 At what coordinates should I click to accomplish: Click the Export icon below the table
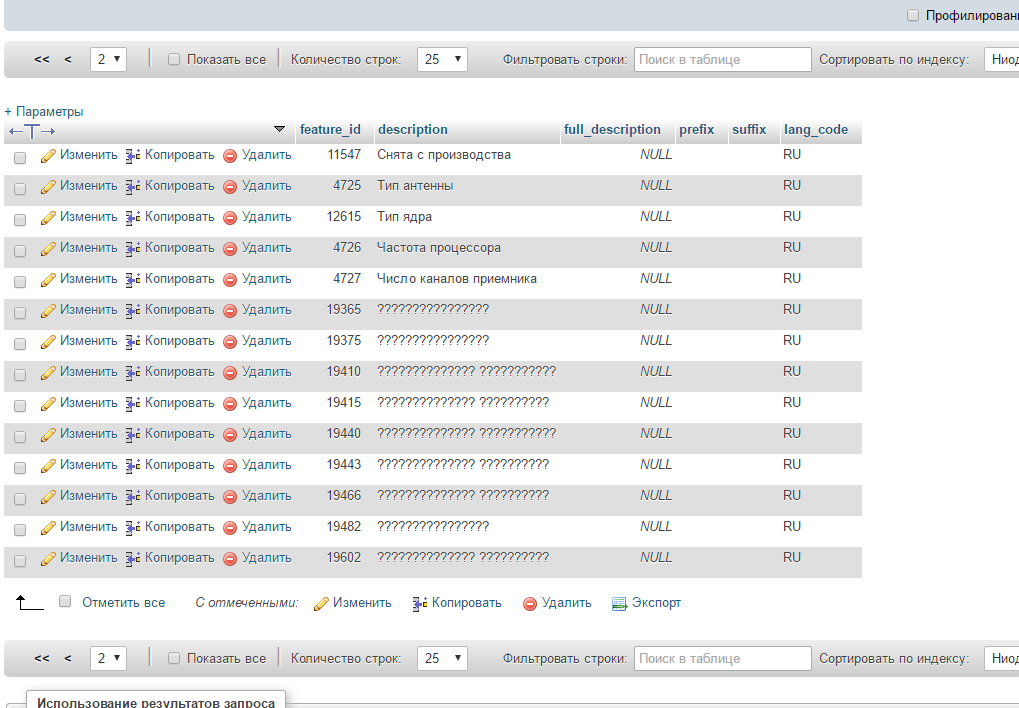[619, 604]
